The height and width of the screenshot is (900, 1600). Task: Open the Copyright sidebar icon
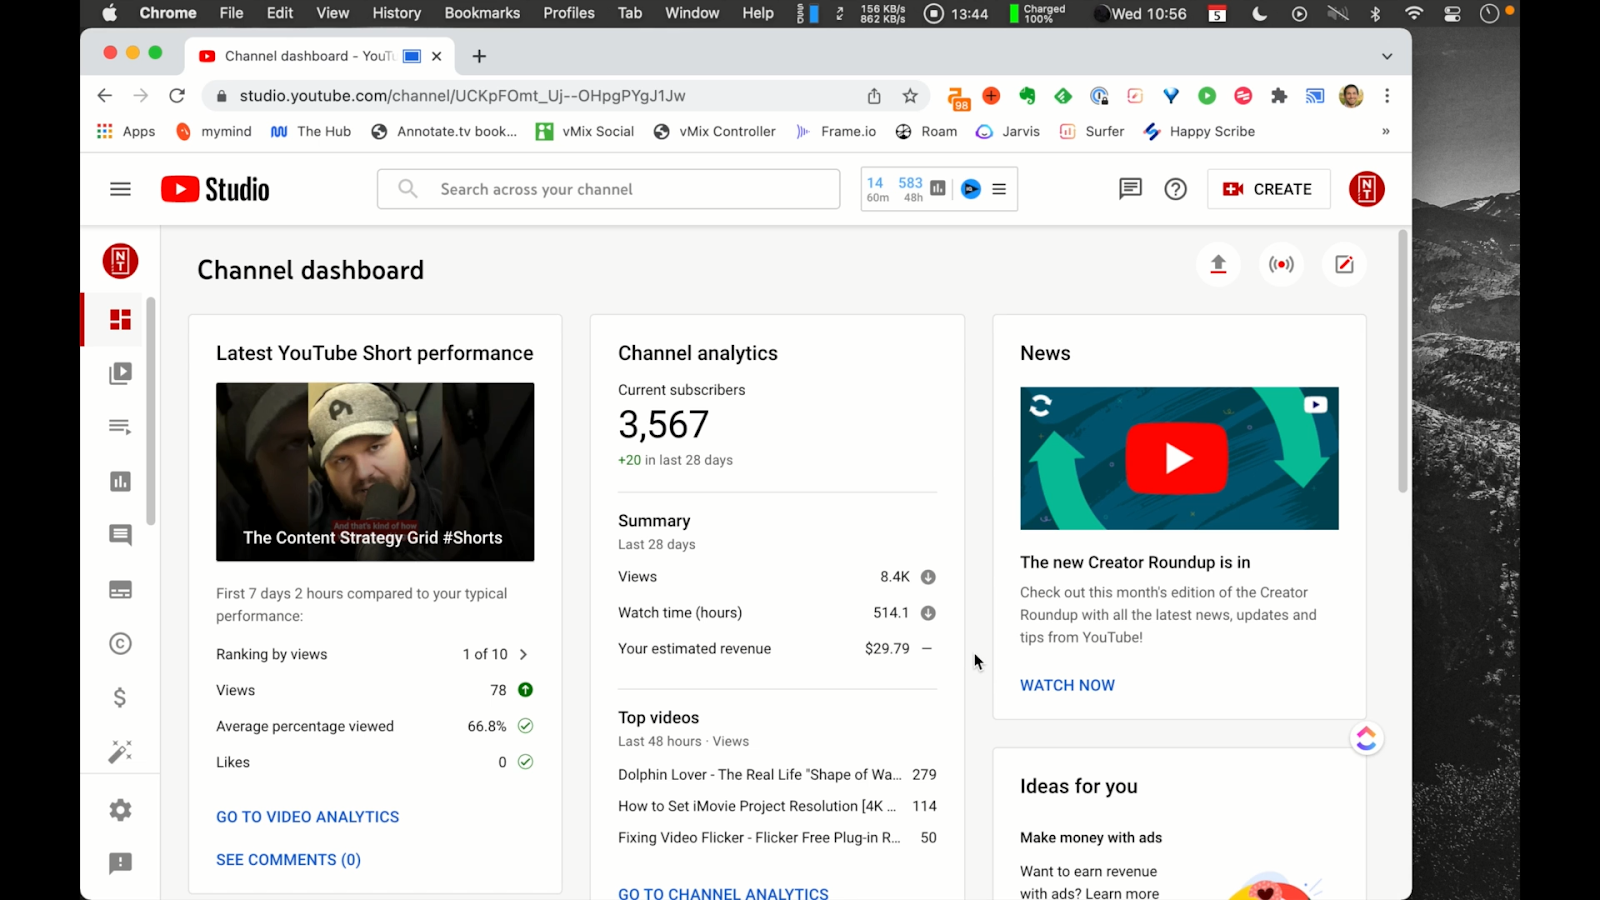120,643
